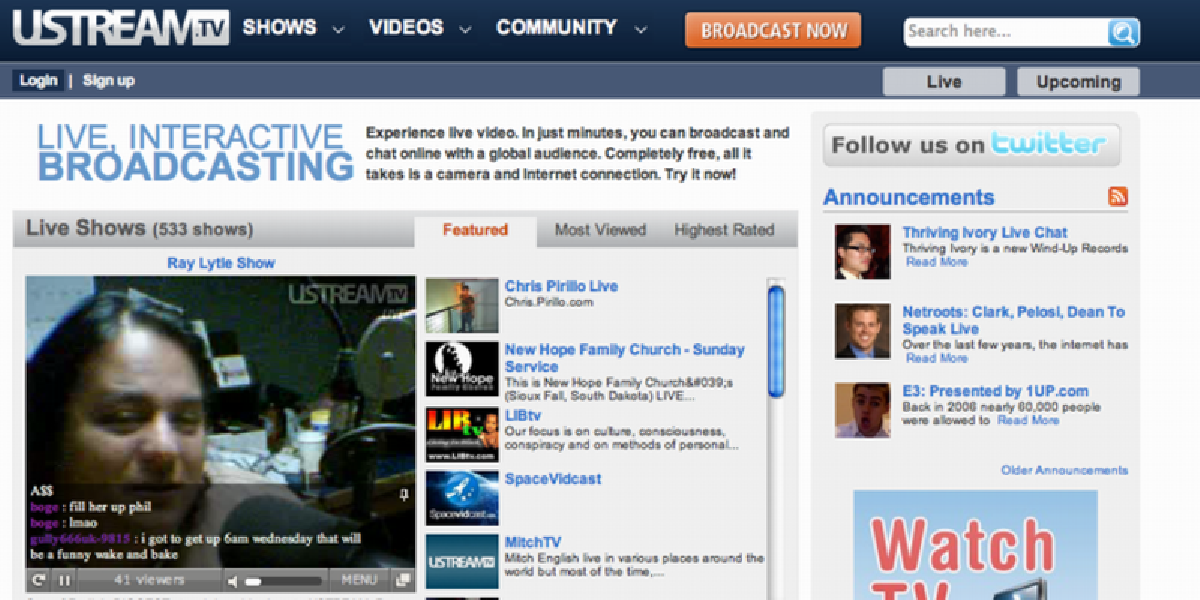This screenshot has height=600, width=1200.
Task: Click SpaceVidcast show thumbnail
Action: tap(461, 498)
